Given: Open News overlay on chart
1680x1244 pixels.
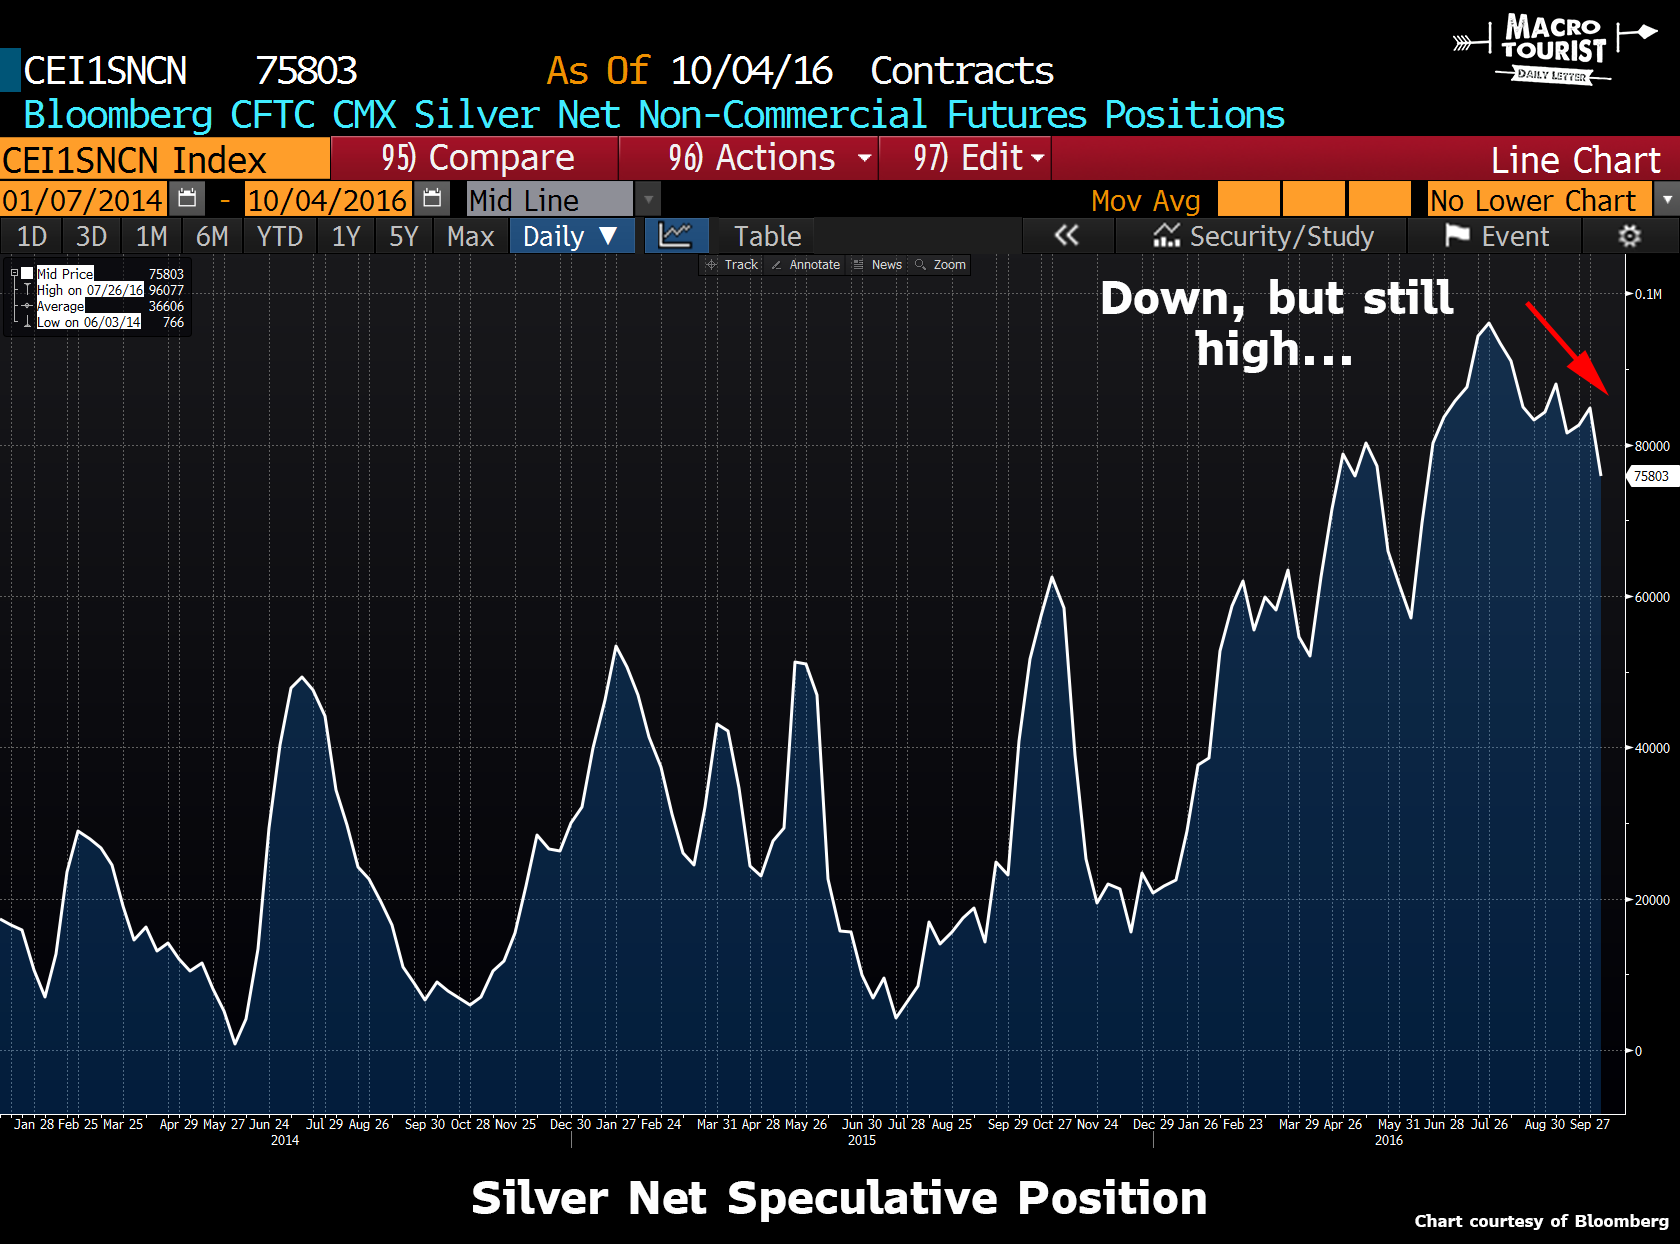Looking at the screenshot, I should click(x=878, y=265).
